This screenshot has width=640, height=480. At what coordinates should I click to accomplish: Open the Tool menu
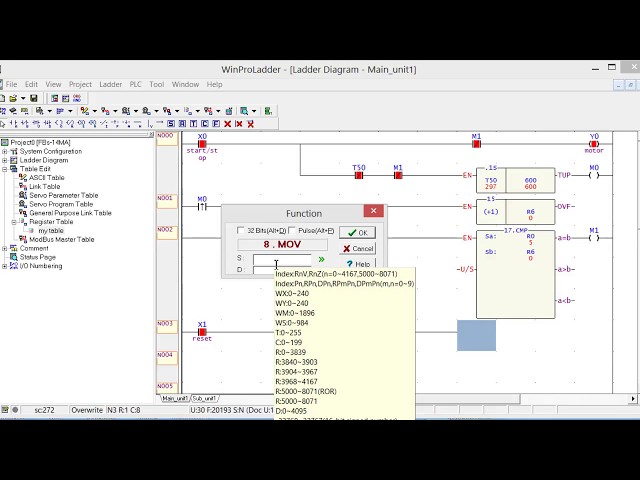point(157,84)
